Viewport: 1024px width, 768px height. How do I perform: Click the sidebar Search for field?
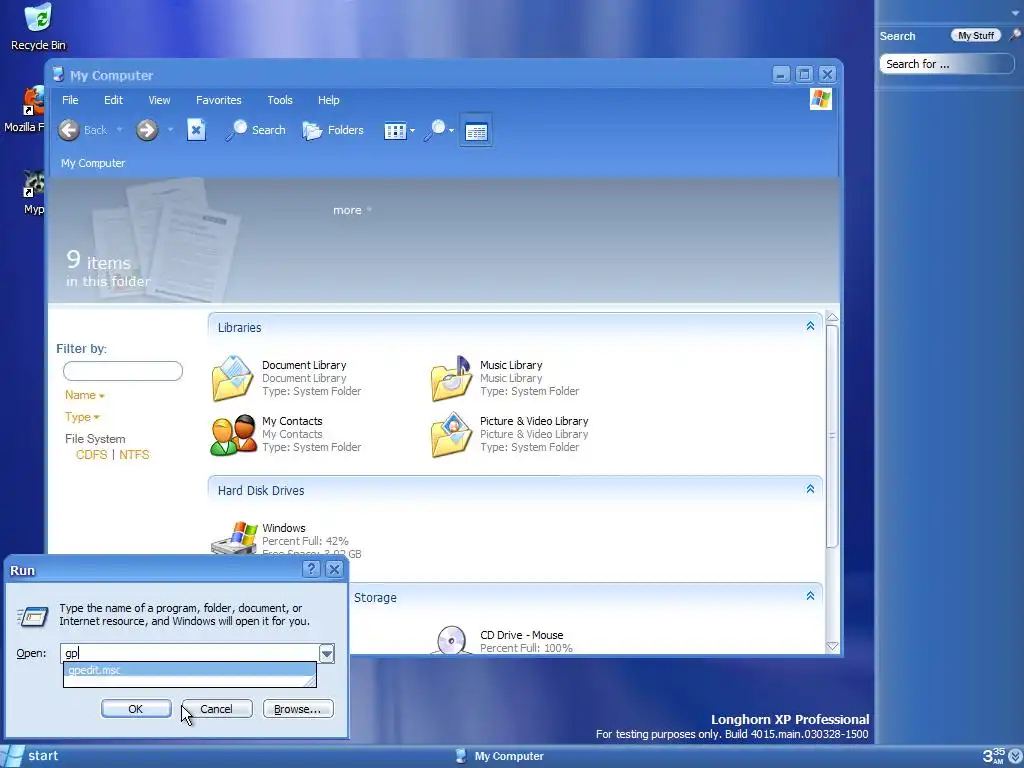click(x=946, y=64)
